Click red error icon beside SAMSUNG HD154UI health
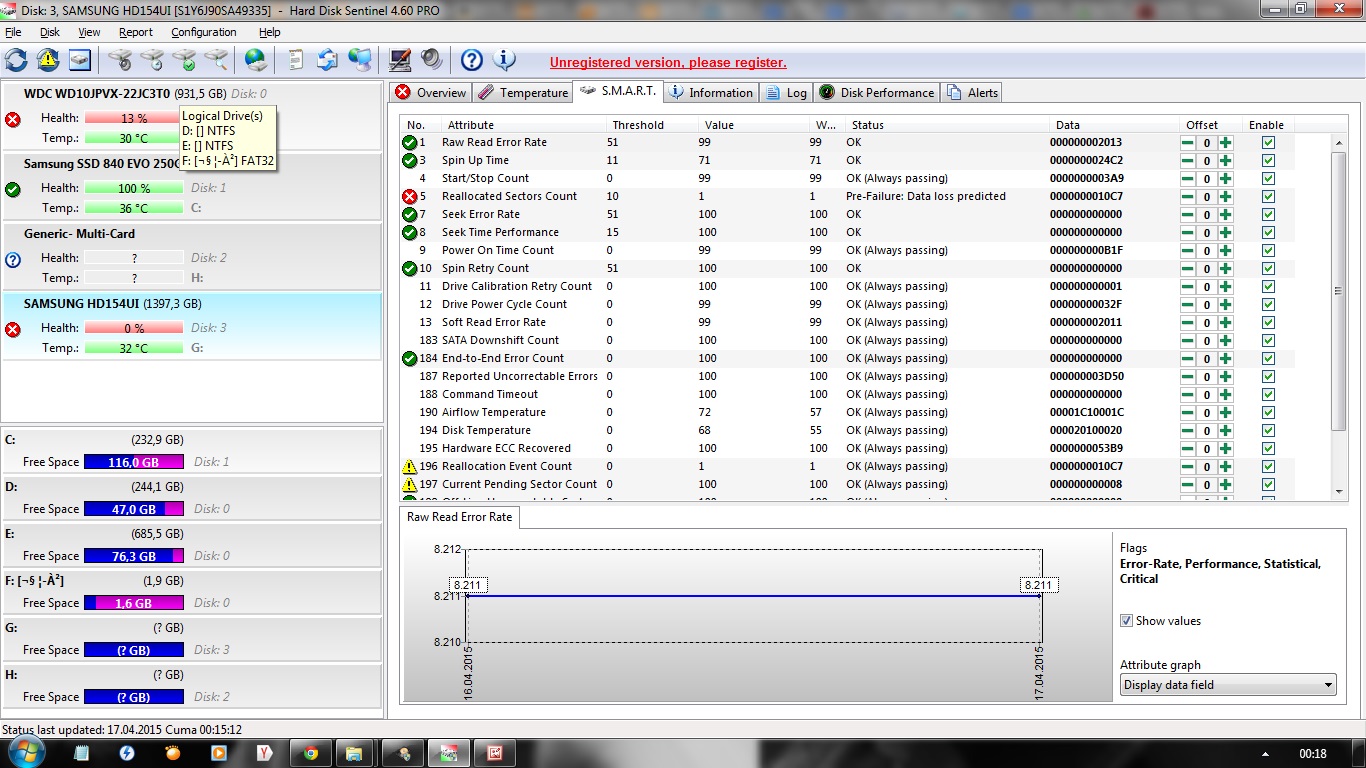The image size is (1366, 768). coord(13,329)
